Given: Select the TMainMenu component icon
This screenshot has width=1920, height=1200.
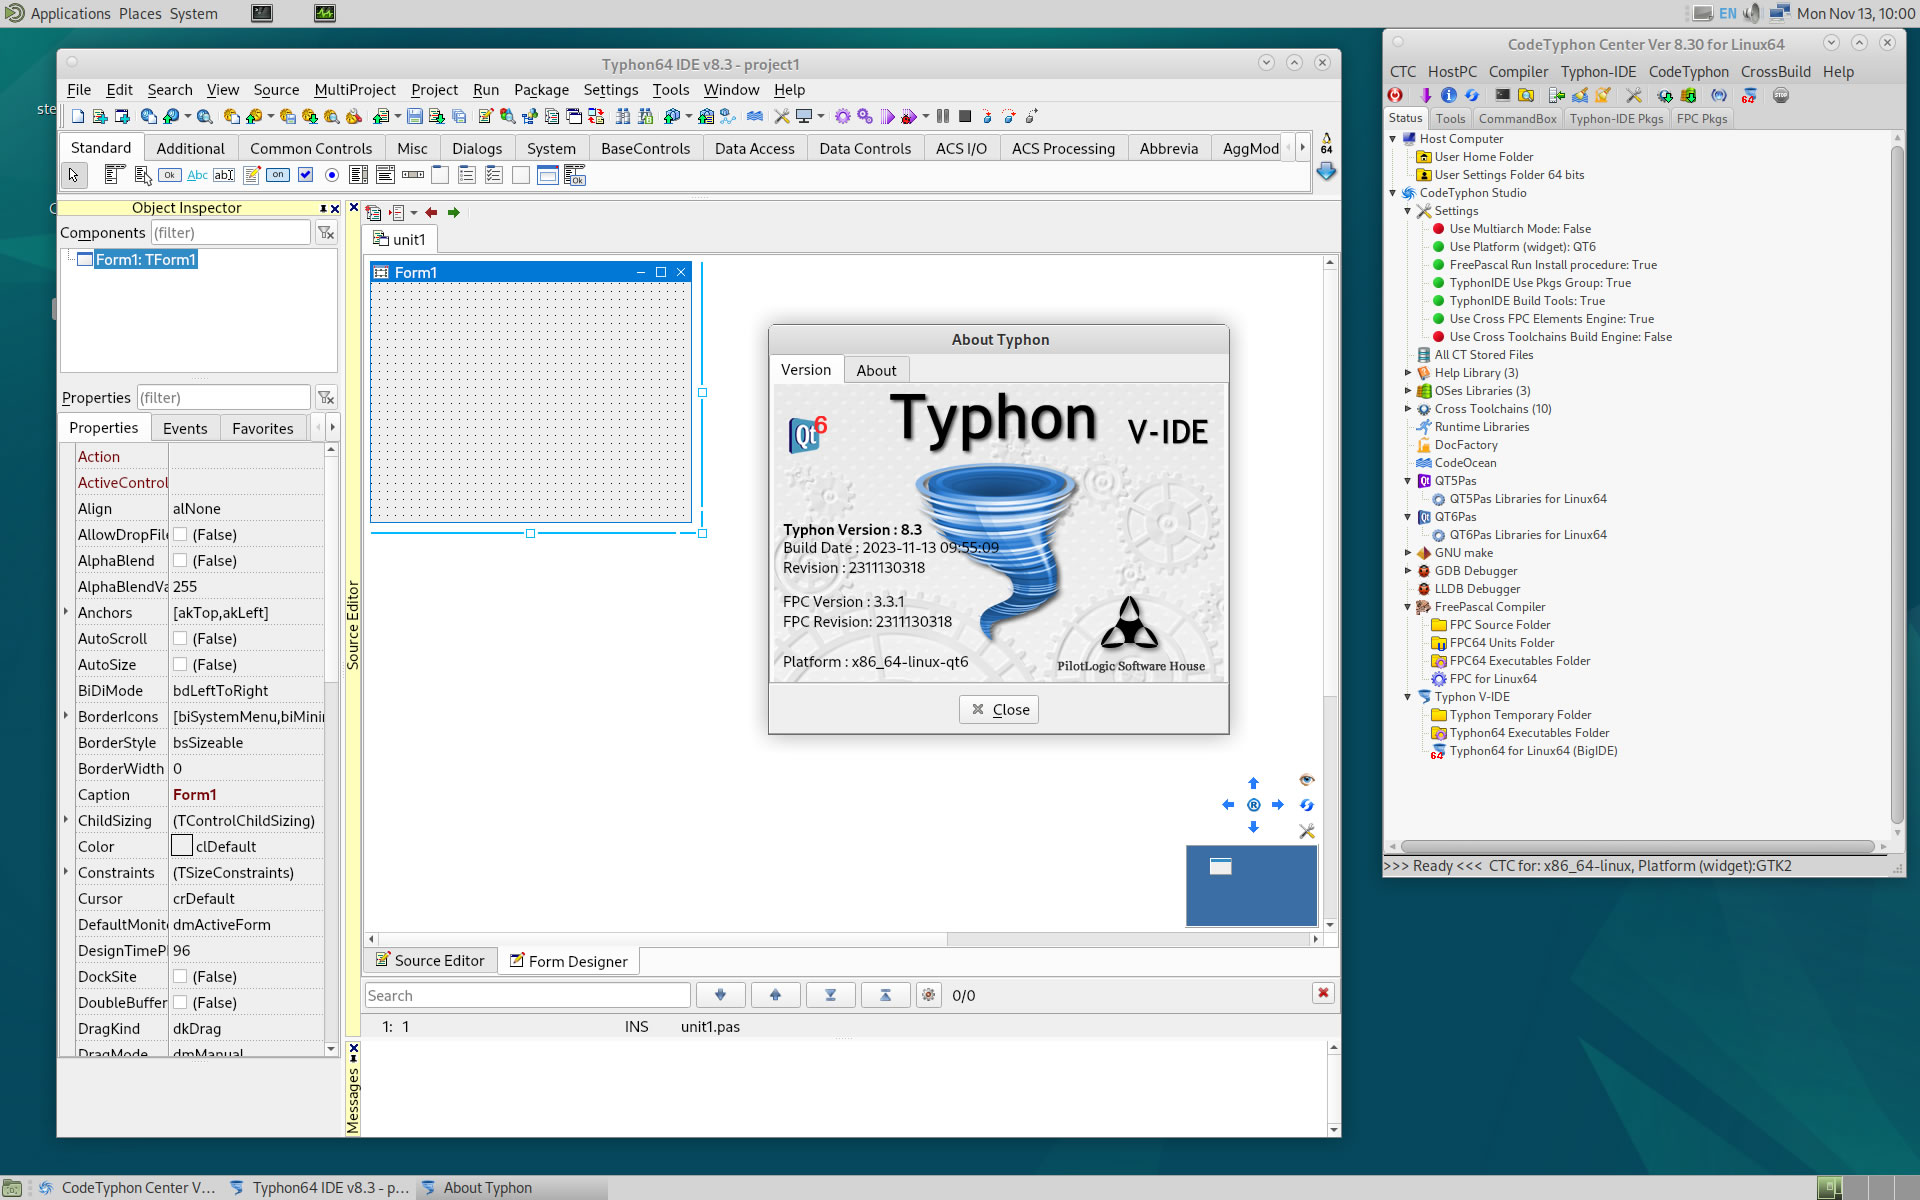Looking at the screenshot, I should tap(114, 175).
